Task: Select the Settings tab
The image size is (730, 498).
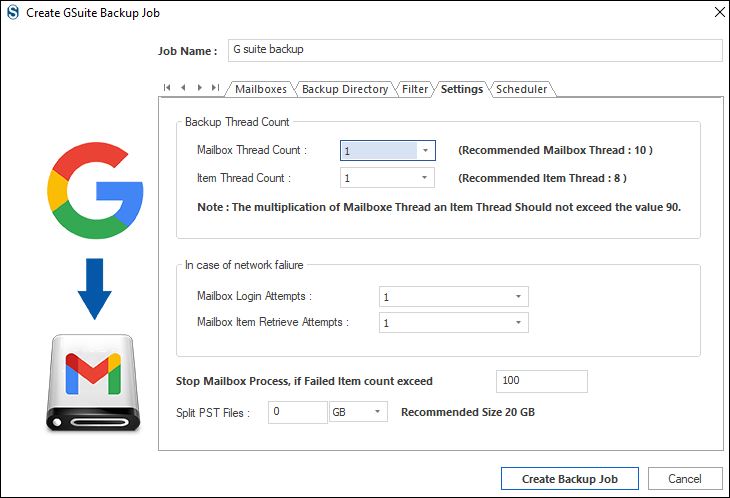Action: [x=462, y=89]
